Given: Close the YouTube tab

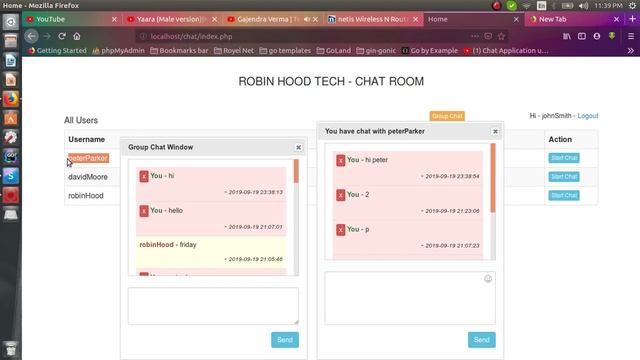Looking at the screenshot, I should click(x=114, y=19).
